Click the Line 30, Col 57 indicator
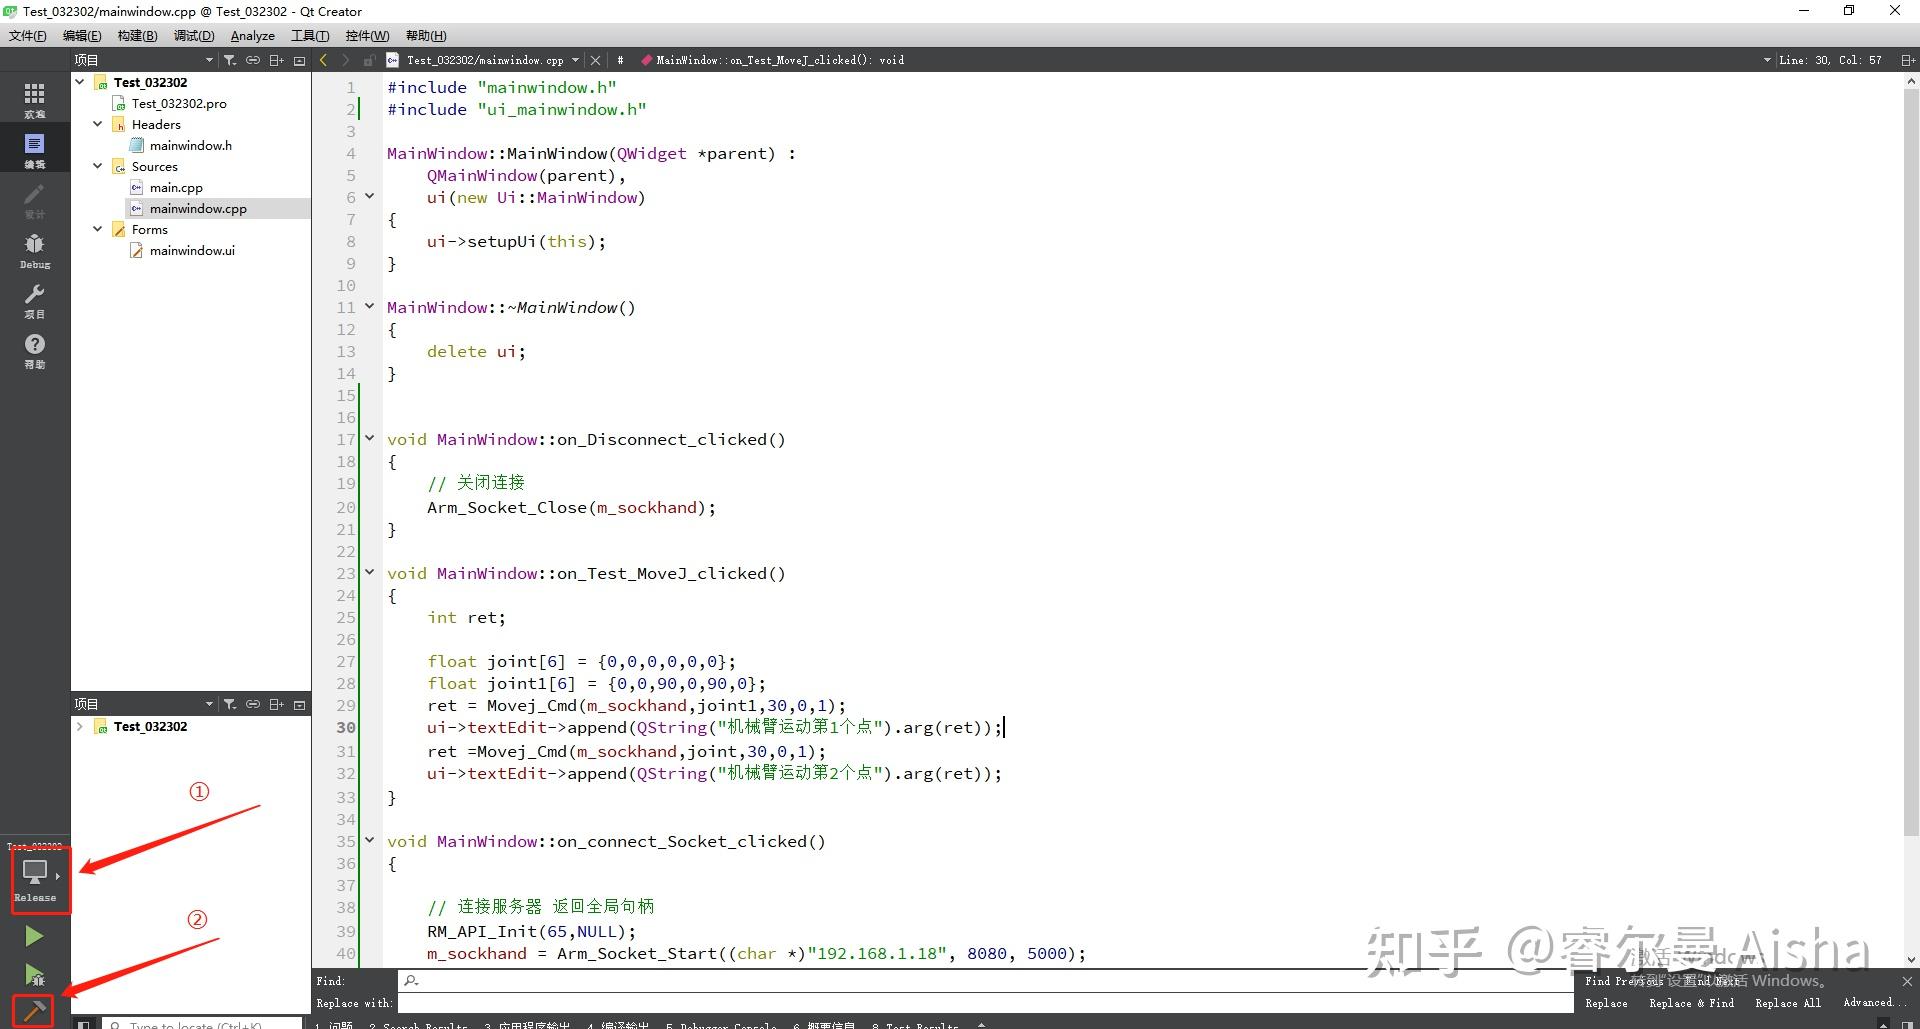This screenshot has width=1920, height=1029. coord(1830,60)
